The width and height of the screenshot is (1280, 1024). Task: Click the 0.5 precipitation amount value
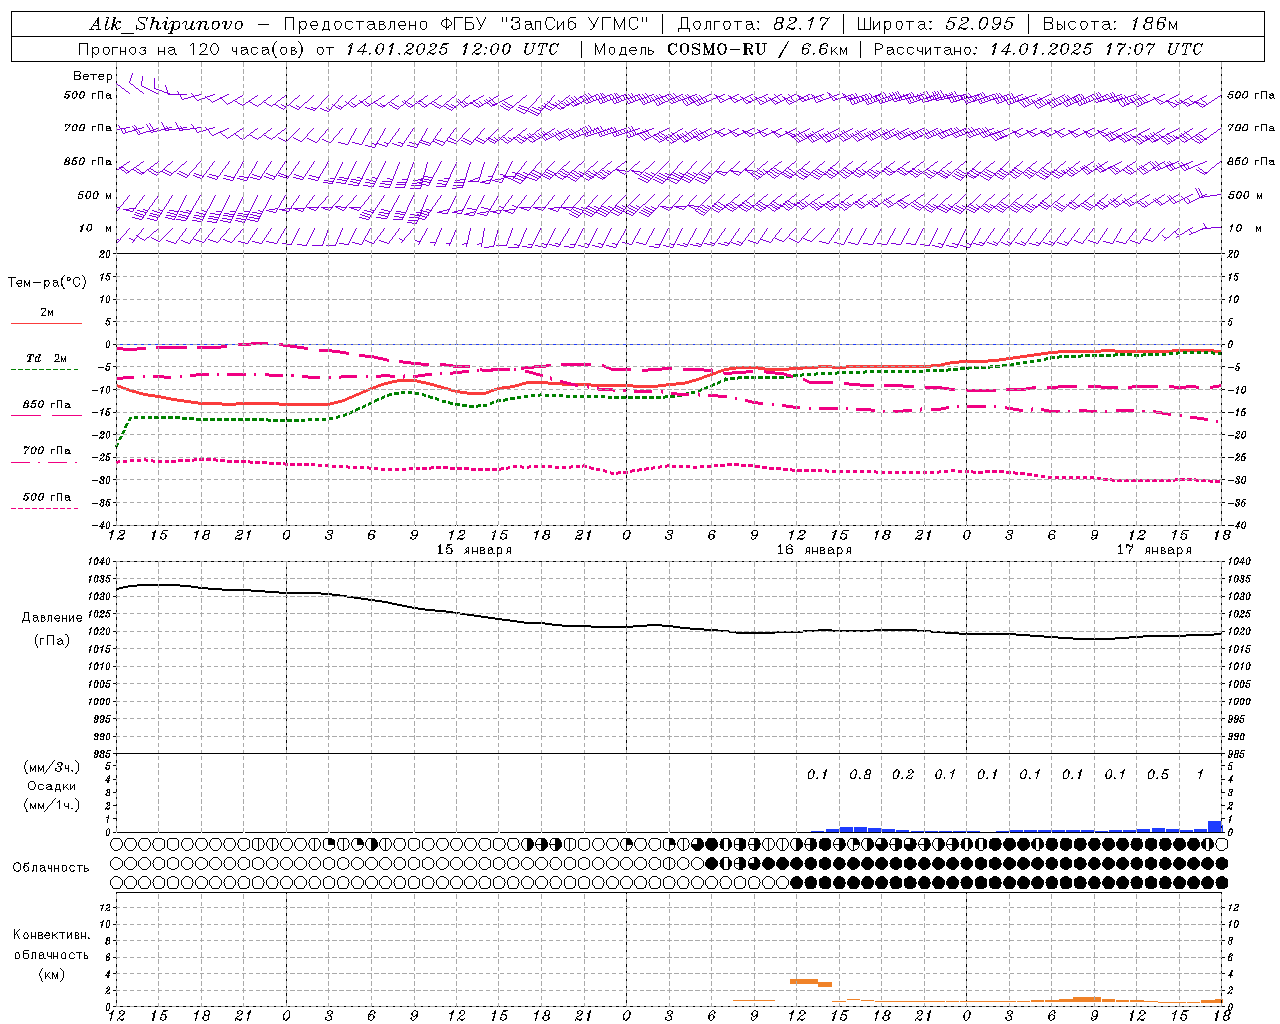tap(1158, 775)
